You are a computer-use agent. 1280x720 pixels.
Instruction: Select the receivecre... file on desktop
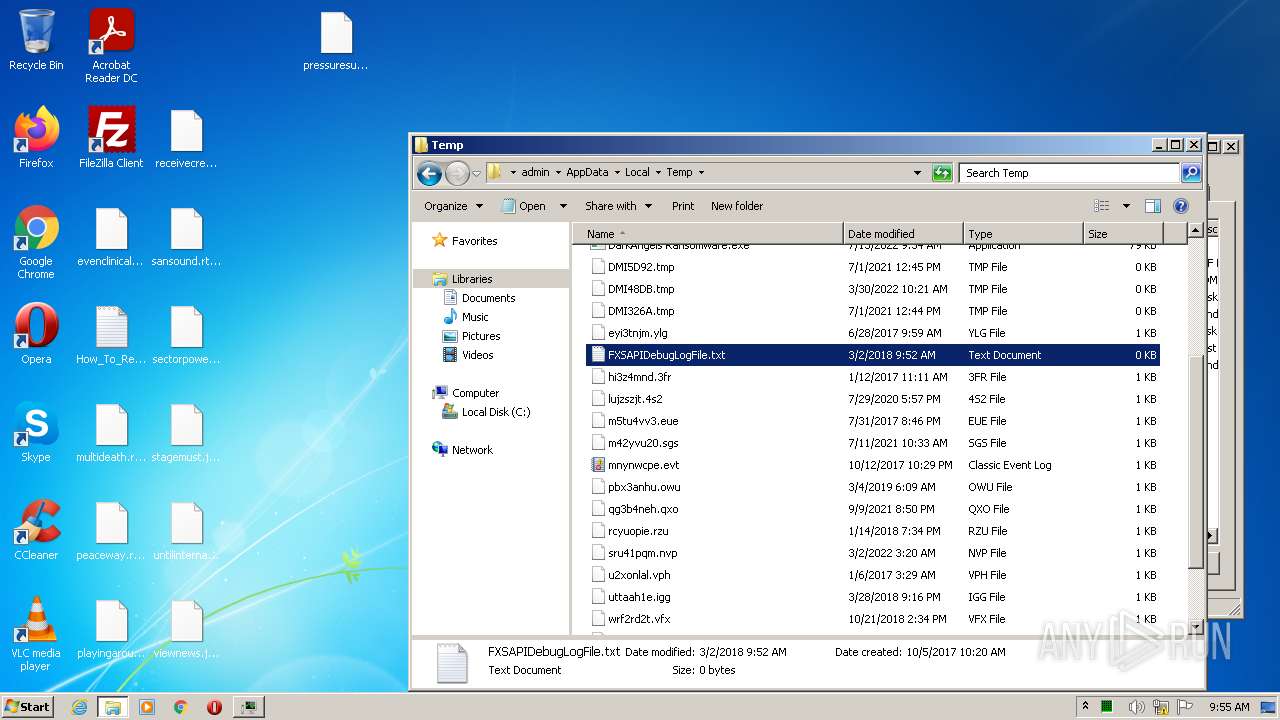(186, 138)
